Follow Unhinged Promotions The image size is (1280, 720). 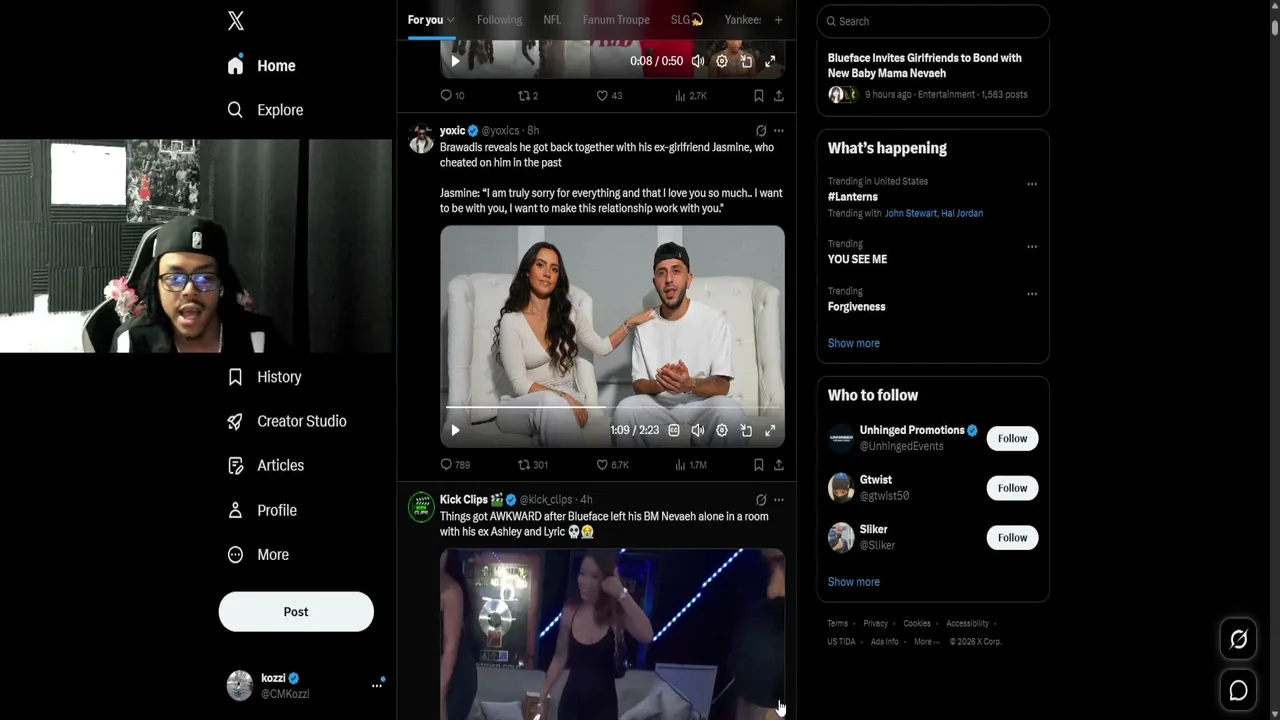coord(1012,438)
